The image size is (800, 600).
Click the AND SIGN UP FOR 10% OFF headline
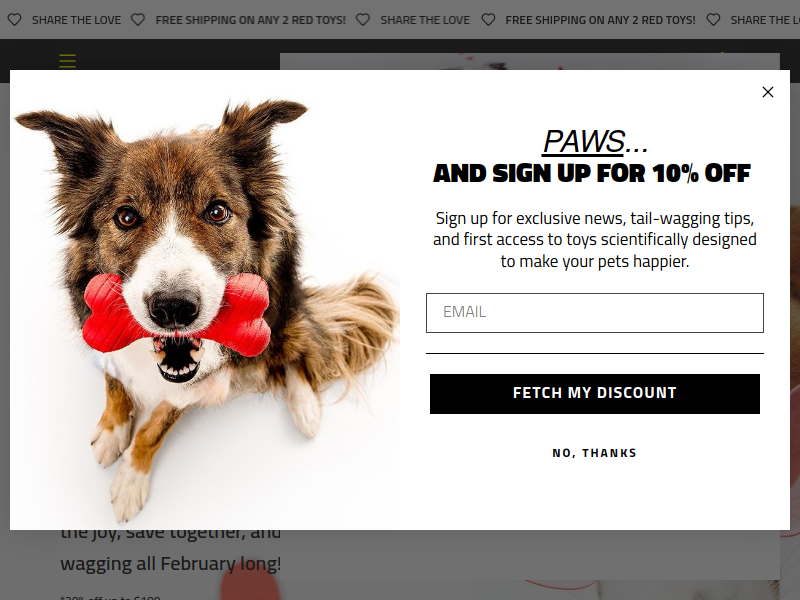coord(592,173)
